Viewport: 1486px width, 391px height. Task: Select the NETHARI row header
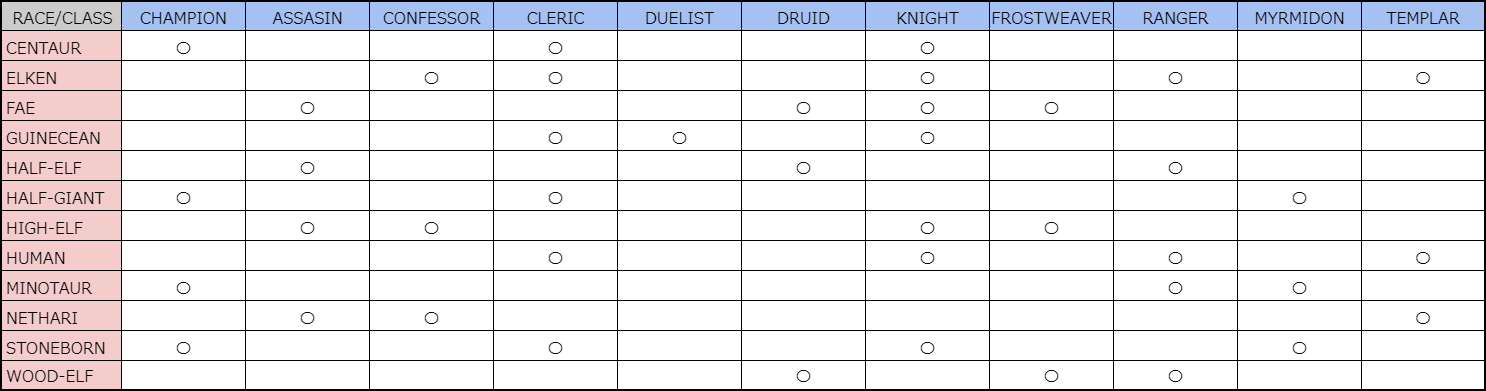62,317
